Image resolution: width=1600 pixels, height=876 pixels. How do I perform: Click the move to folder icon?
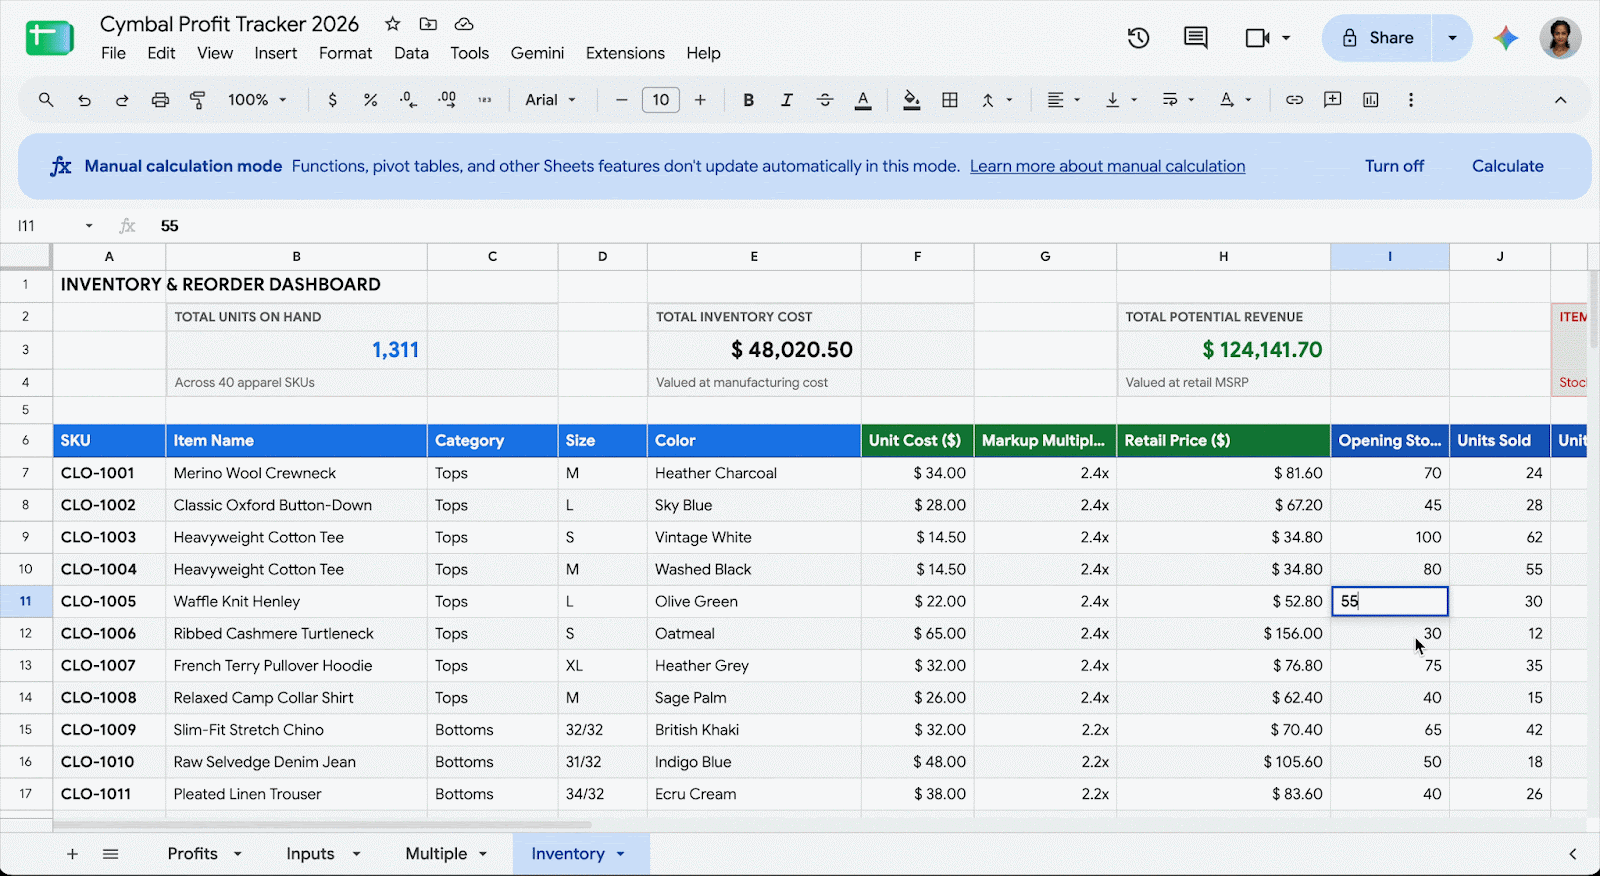[x=428, y=24]
